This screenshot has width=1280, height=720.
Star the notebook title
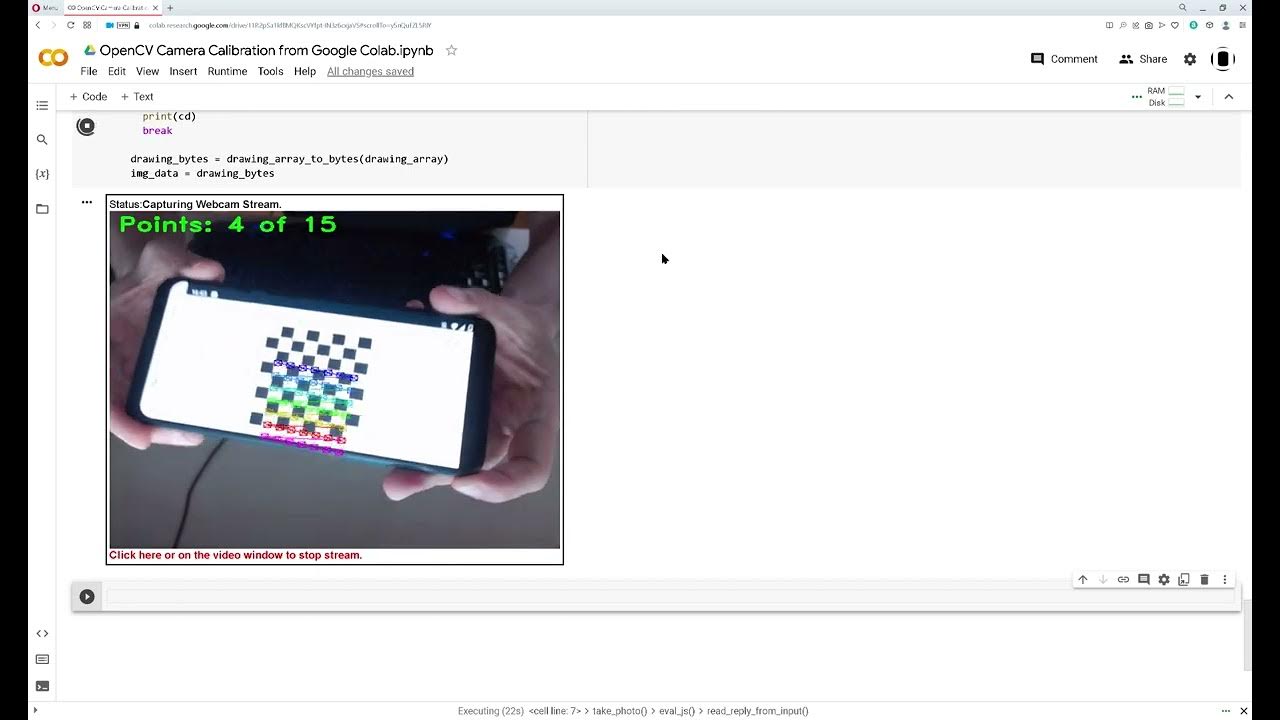click(451, 50)
